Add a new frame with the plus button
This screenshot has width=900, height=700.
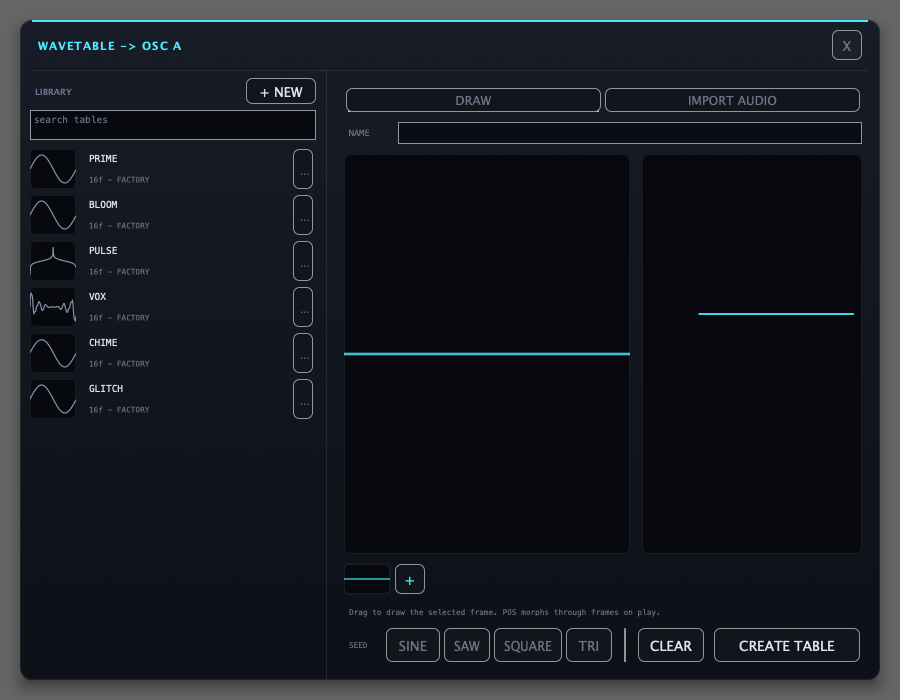(x=410, y=579)
